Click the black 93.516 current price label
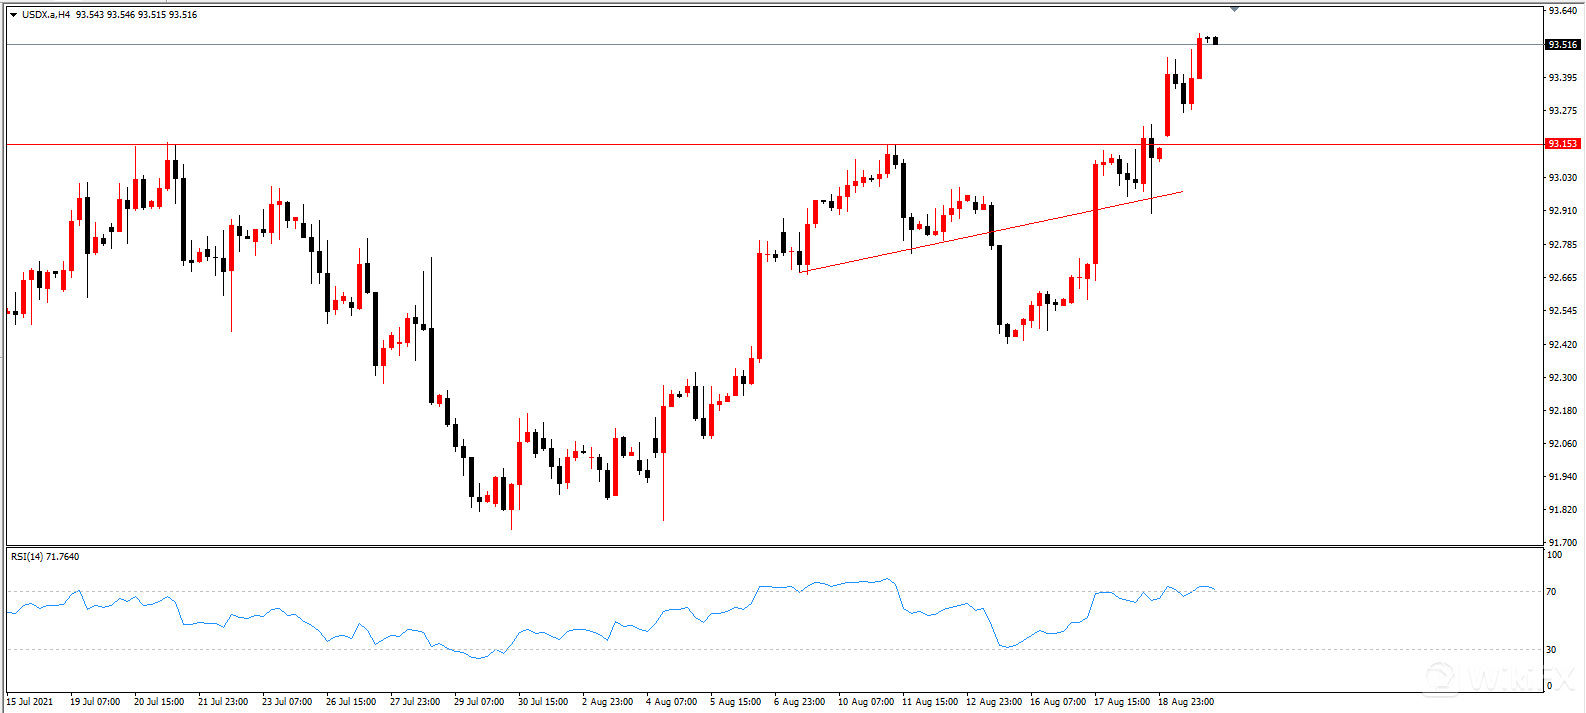Screen dimensions: 1586x713 coord(1562,45)
